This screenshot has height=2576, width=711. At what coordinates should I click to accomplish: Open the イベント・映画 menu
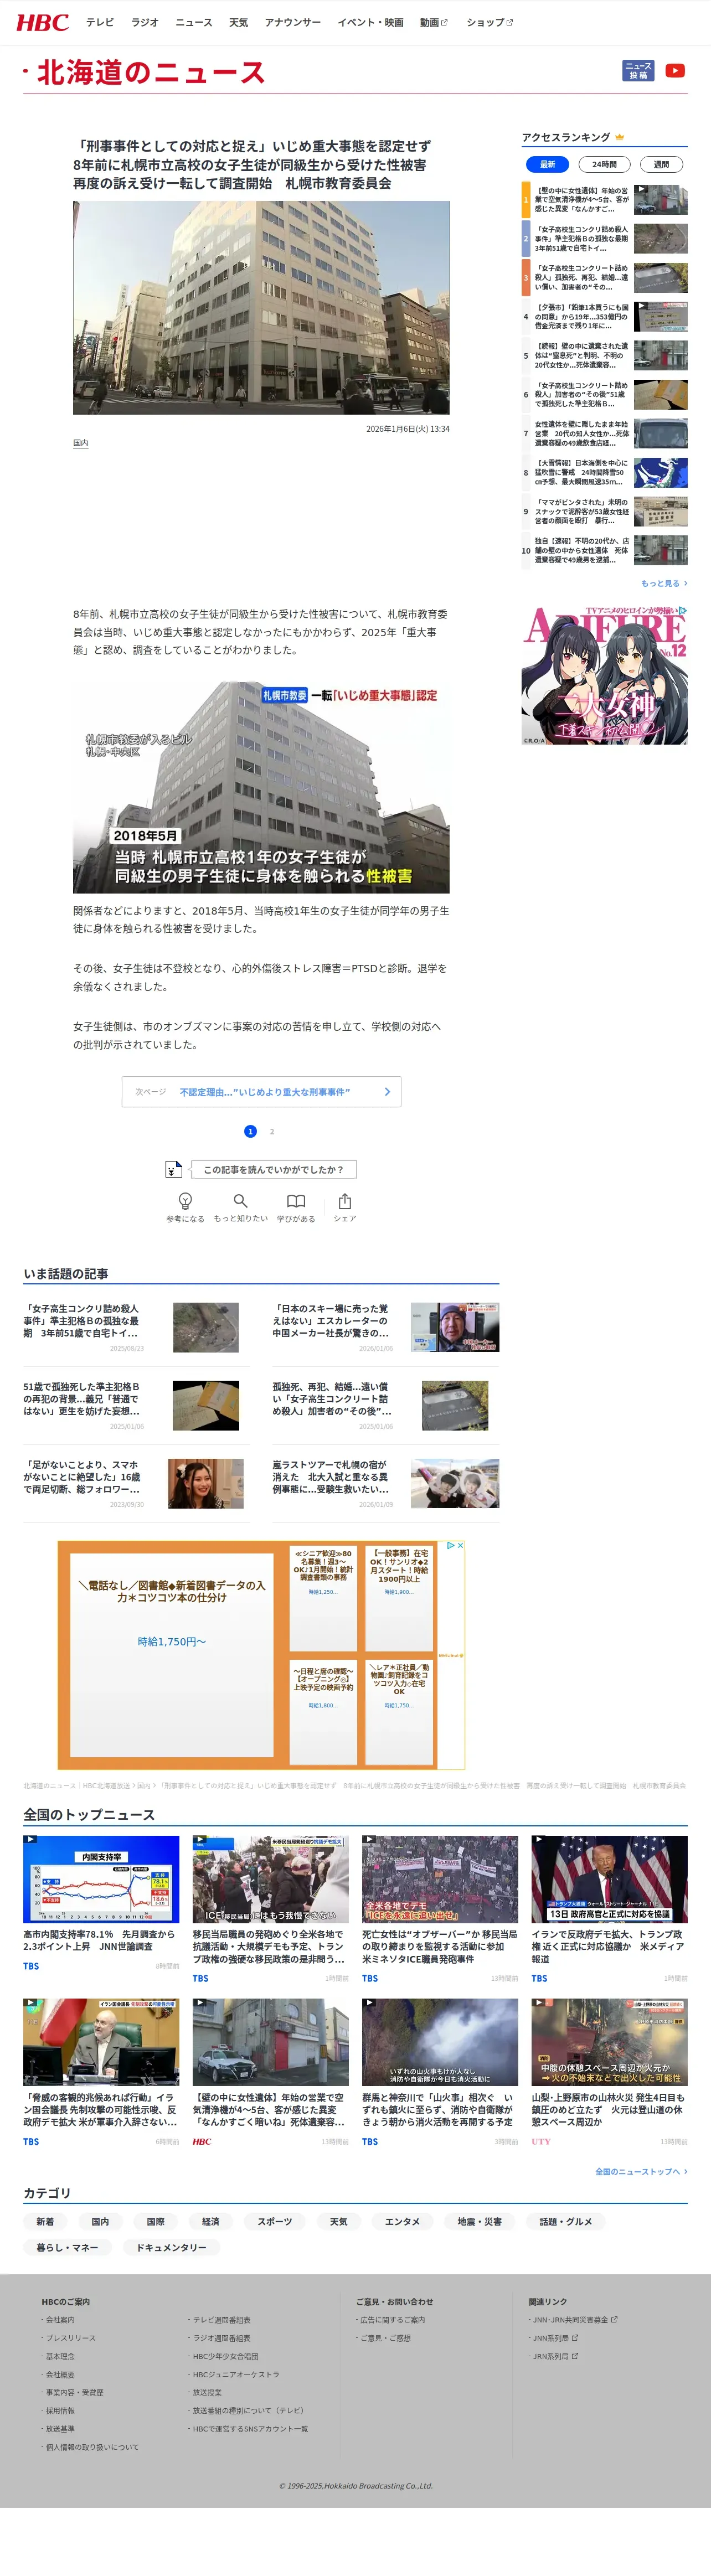click(x=370, y=22)
